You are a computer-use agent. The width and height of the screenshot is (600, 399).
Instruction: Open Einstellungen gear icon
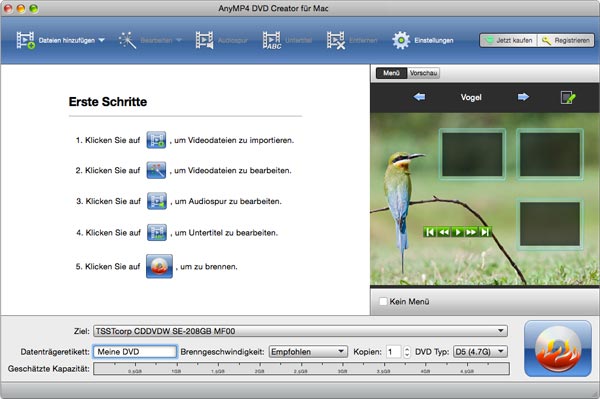pyautogui.click(x=401, y=40)
